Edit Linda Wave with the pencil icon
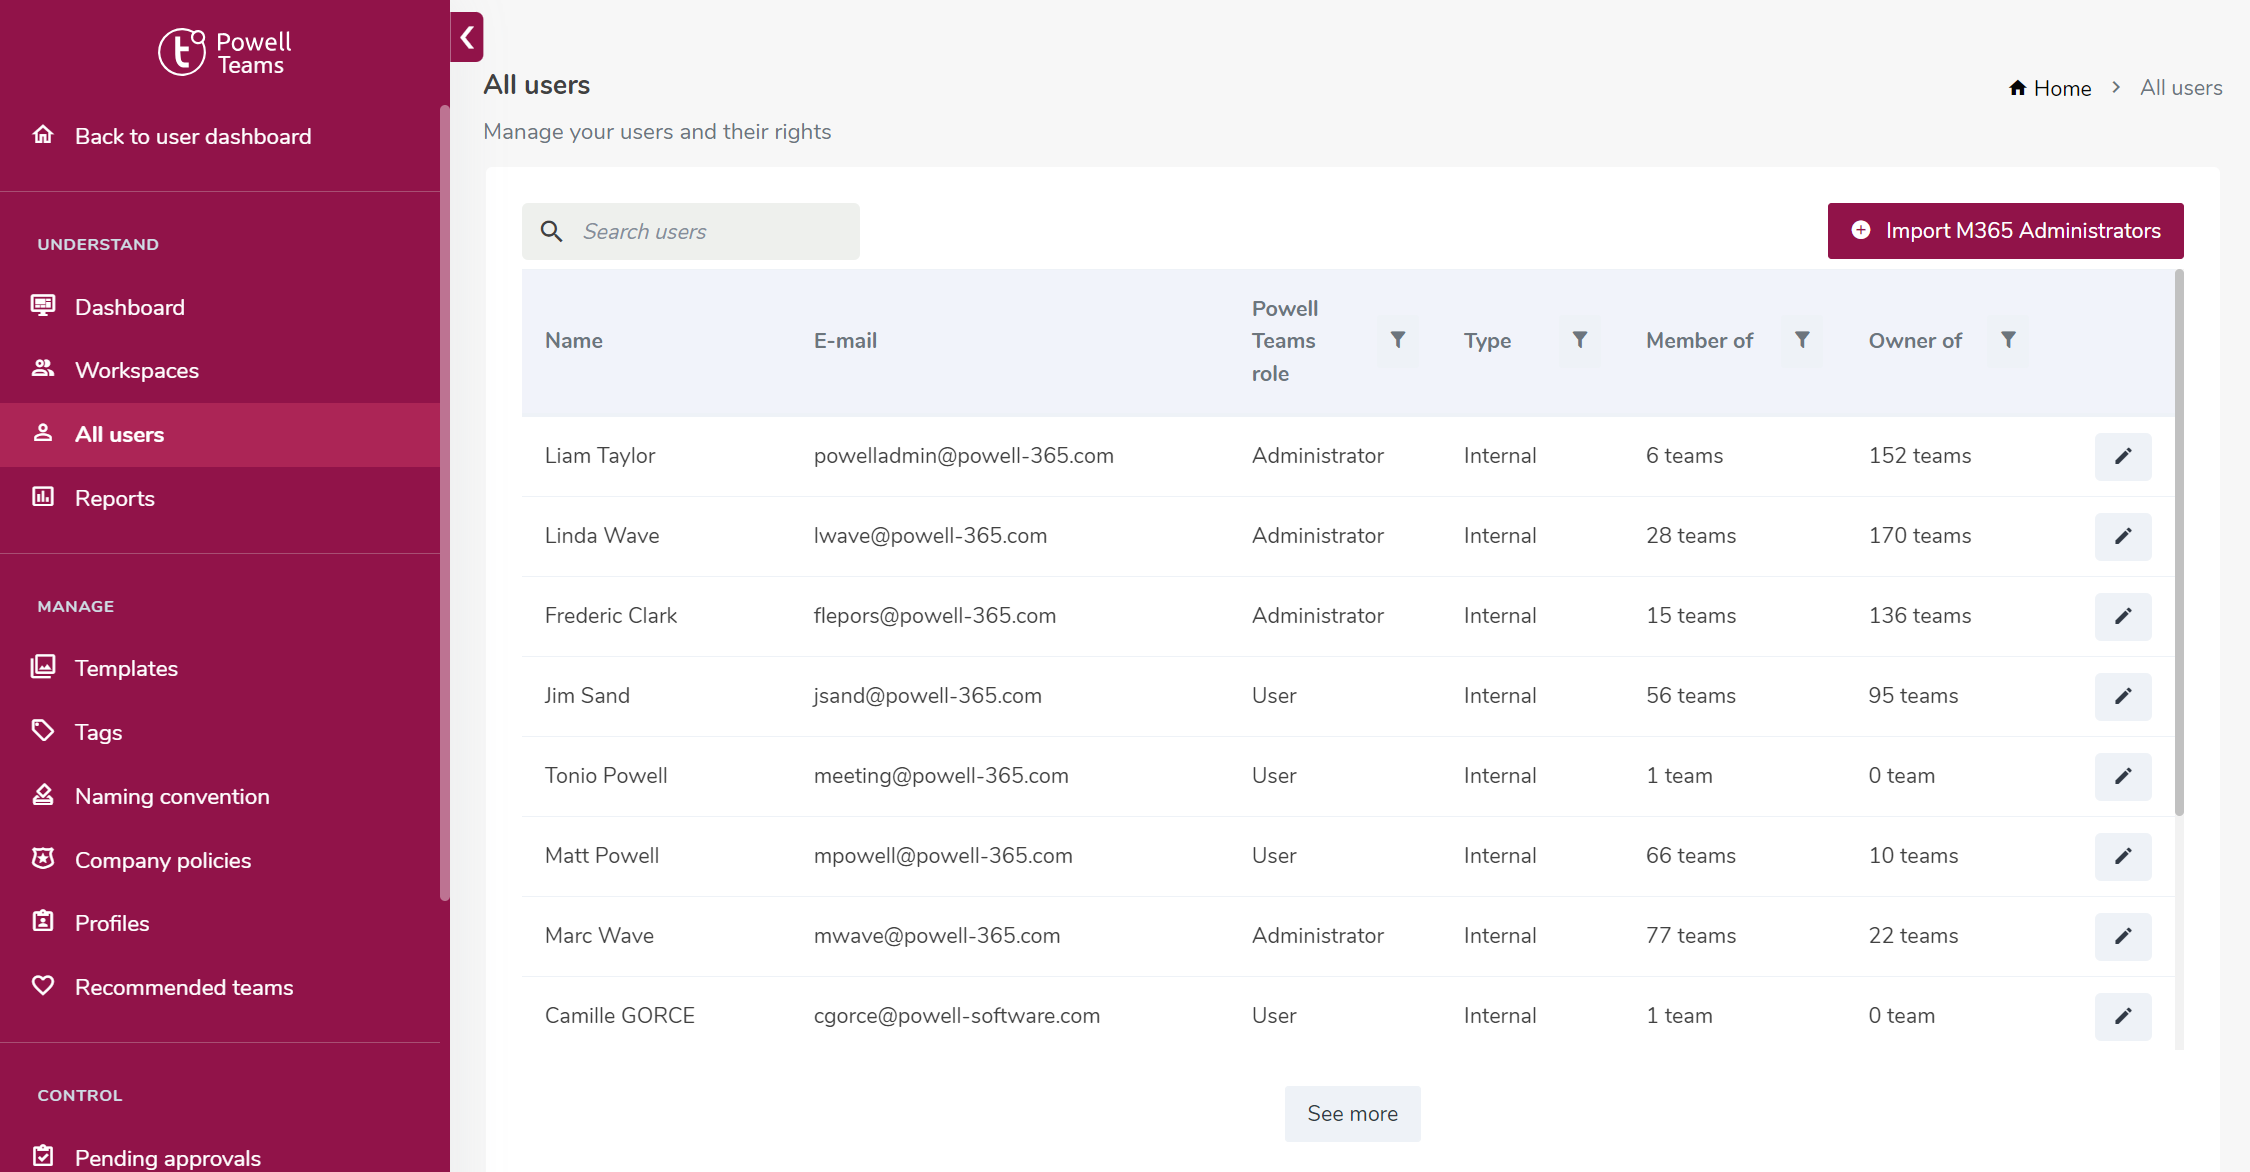This screenshot has width=2250, height=1172. [x=2123, y=536]
